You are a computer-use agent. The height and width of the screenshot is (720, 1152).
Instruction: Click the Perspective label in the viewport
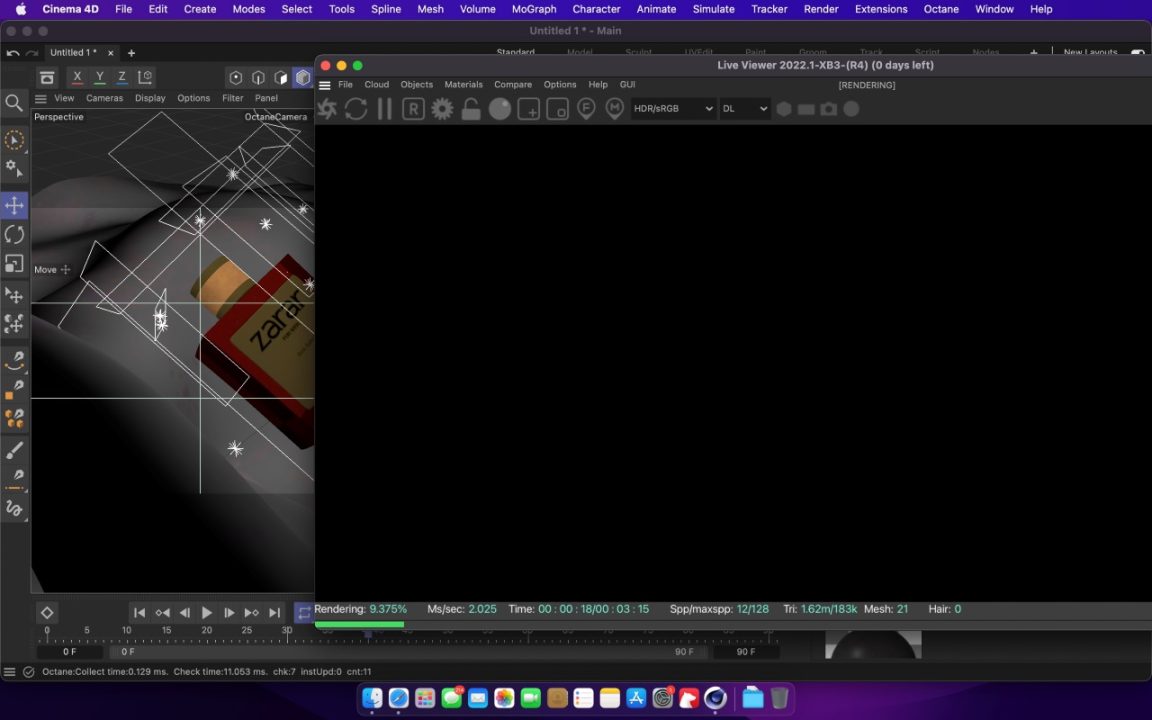[x=59, y=116]
